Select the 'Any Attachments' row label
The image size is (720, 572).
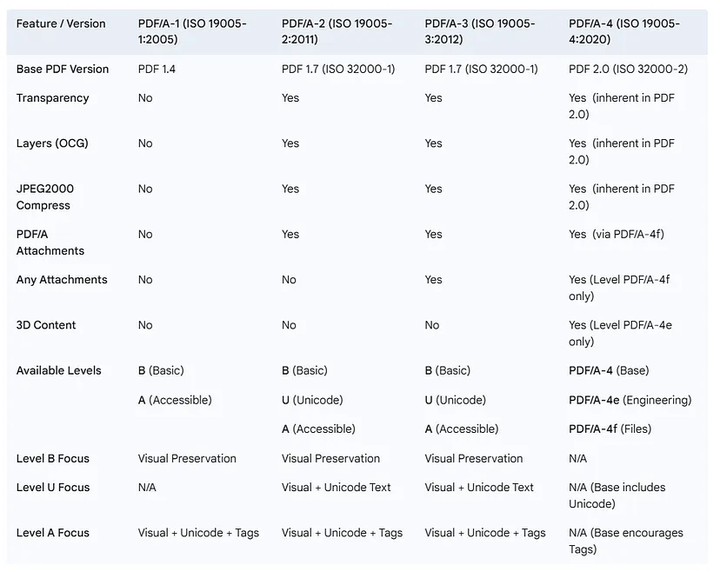point(61,279)
